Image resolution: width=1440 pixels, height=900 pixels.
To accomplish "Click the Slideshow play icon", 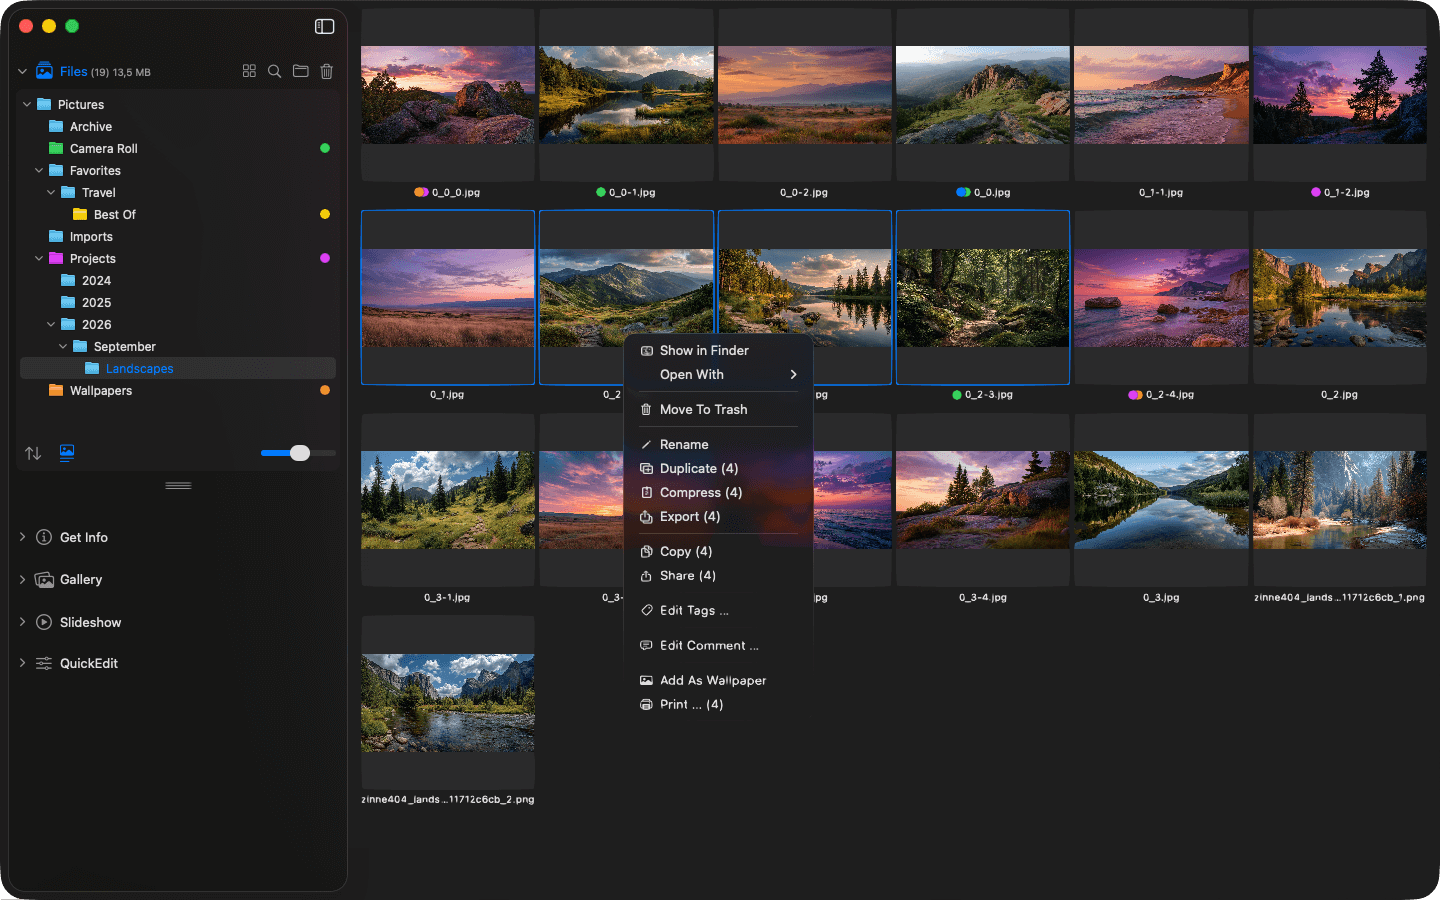I will coord(43,621).
